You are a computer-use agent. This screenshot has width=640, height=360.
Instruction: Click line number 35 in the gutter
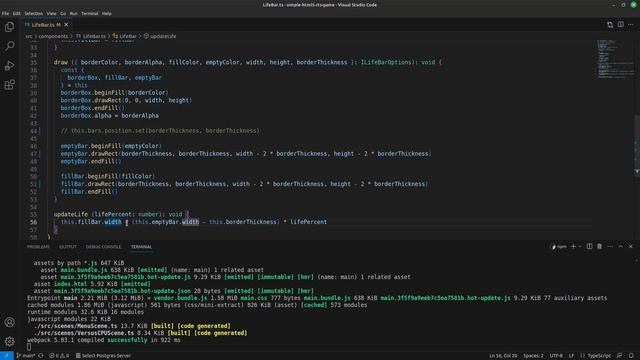pyautogui.click(x=33, y=62)
